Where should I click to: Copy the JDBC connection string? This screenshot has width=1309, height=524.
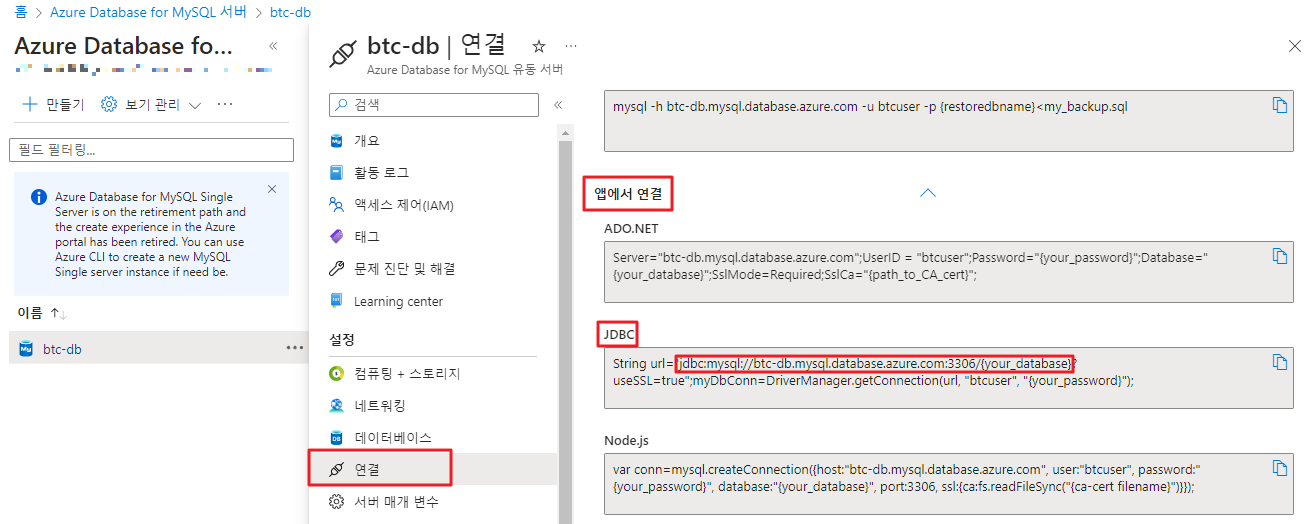click(x=1279, y=362)
